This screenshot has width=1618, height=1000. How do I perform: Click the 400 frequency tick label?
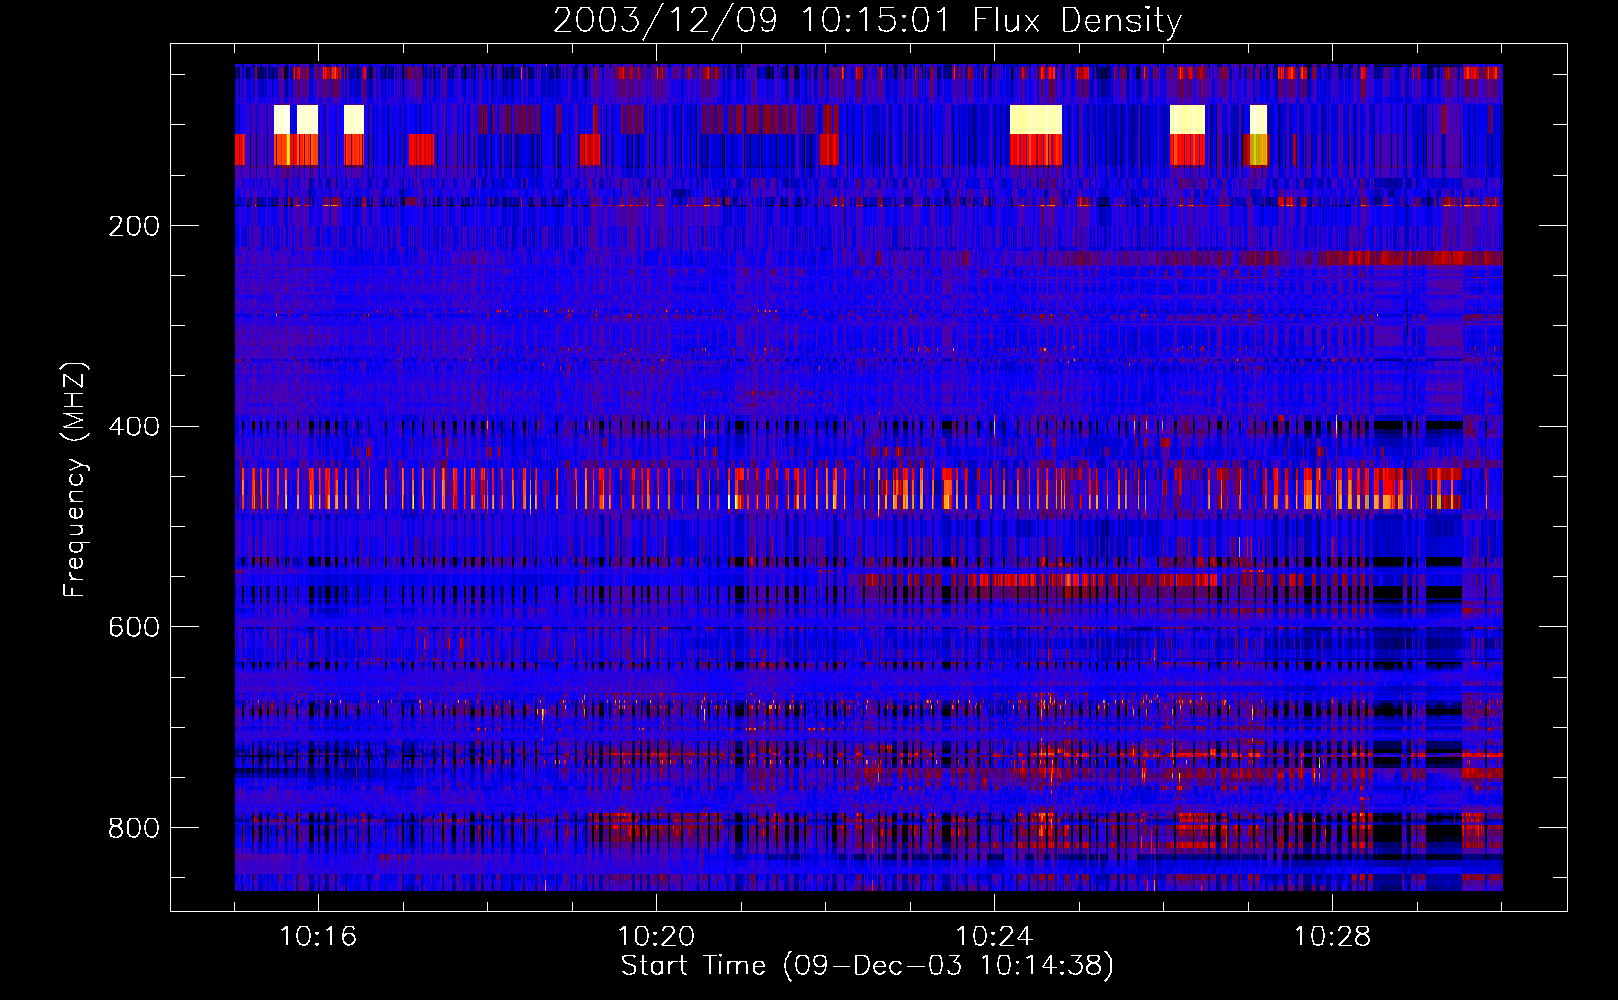(x=134, y=427)
